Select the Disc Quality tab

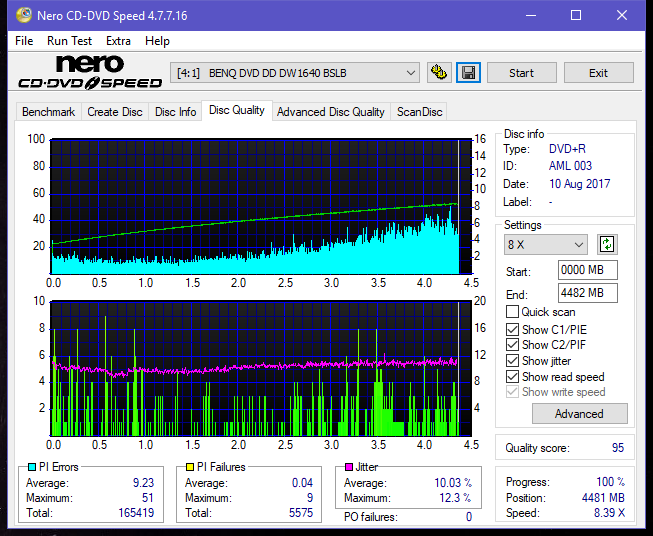(x=237, y=110)
